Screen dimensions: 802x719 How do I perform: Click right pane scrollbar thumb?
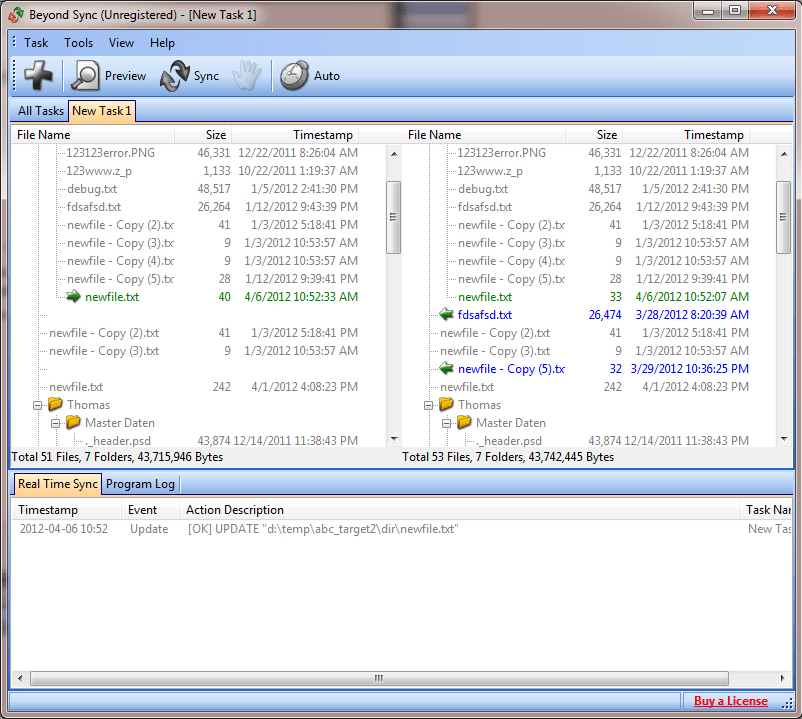pyautogui.click(x=783, y=217)
